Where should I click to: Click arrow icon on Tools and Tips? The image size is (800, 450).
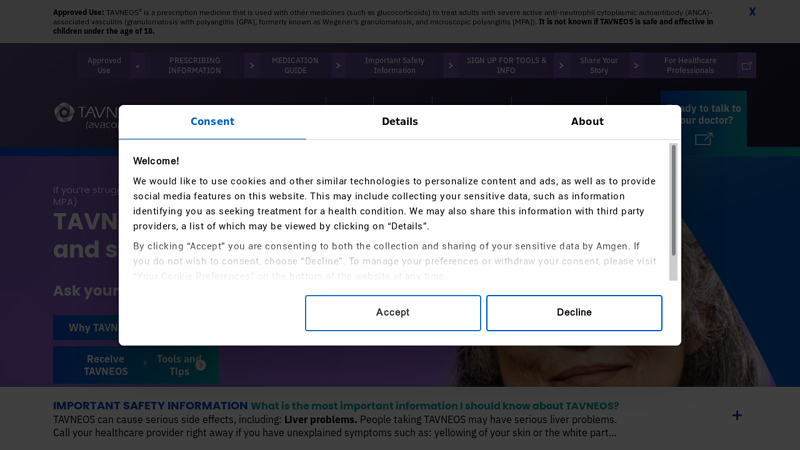201,365
